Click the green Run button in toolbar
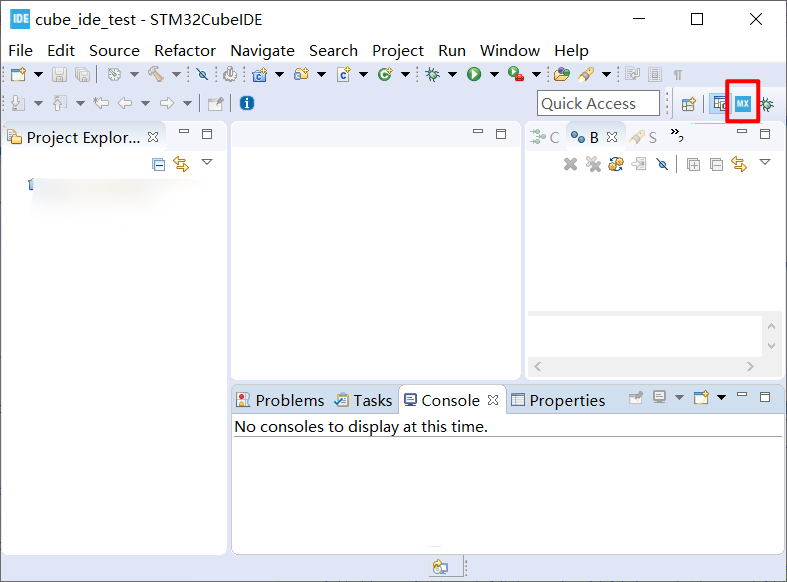The width and height of the screenshot is (787, 582). tap(474, 74)
